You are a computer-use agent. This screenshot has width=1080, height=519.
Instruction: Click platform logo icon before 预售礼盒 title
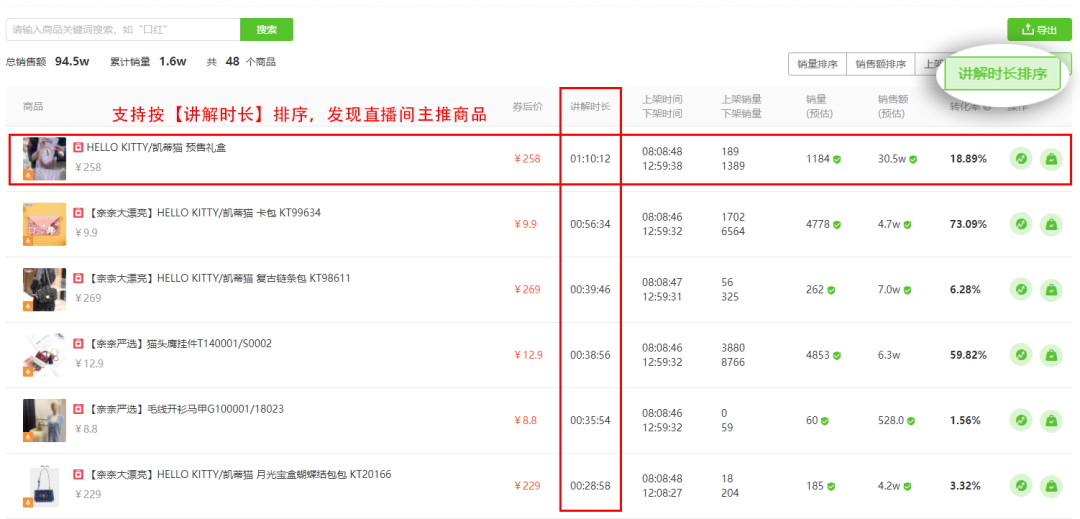point(79,147)
